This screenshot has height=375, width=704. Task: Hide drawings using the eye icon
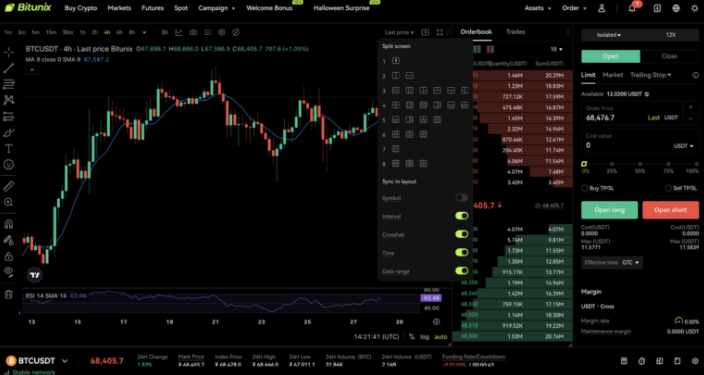pyautogui.click(x=9, y=271)
